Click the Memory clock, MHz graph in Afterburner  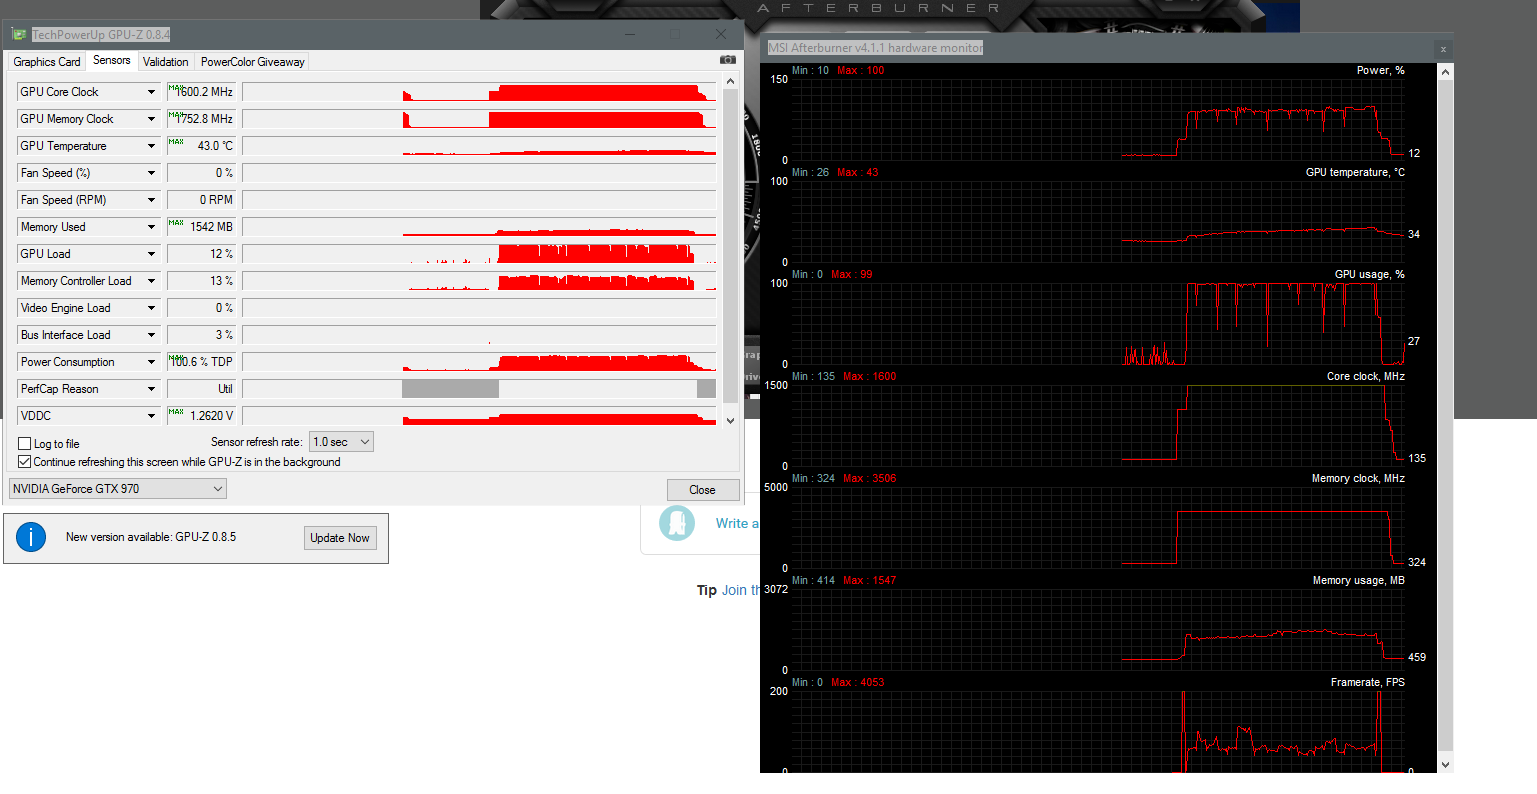(1098, 528)
